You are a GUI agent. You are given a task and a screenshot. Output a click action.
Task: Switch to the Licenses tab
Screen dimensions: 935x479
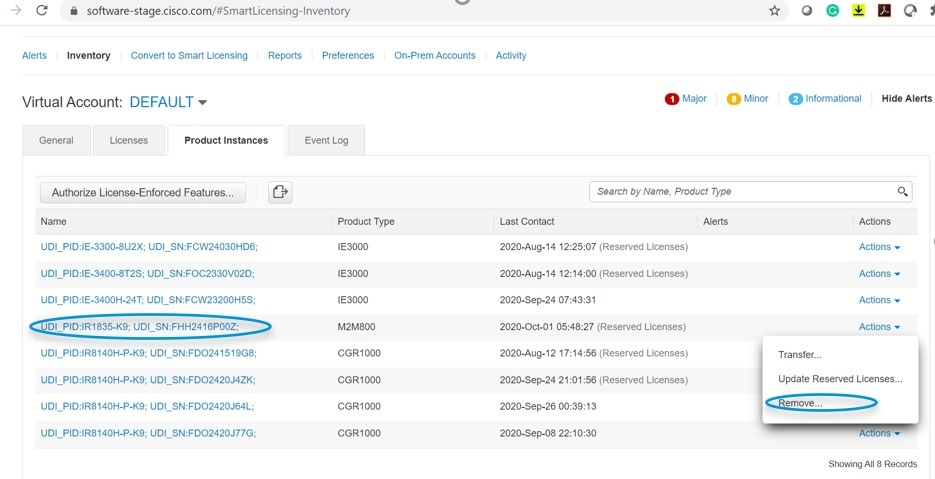click(x=129, y=141)
